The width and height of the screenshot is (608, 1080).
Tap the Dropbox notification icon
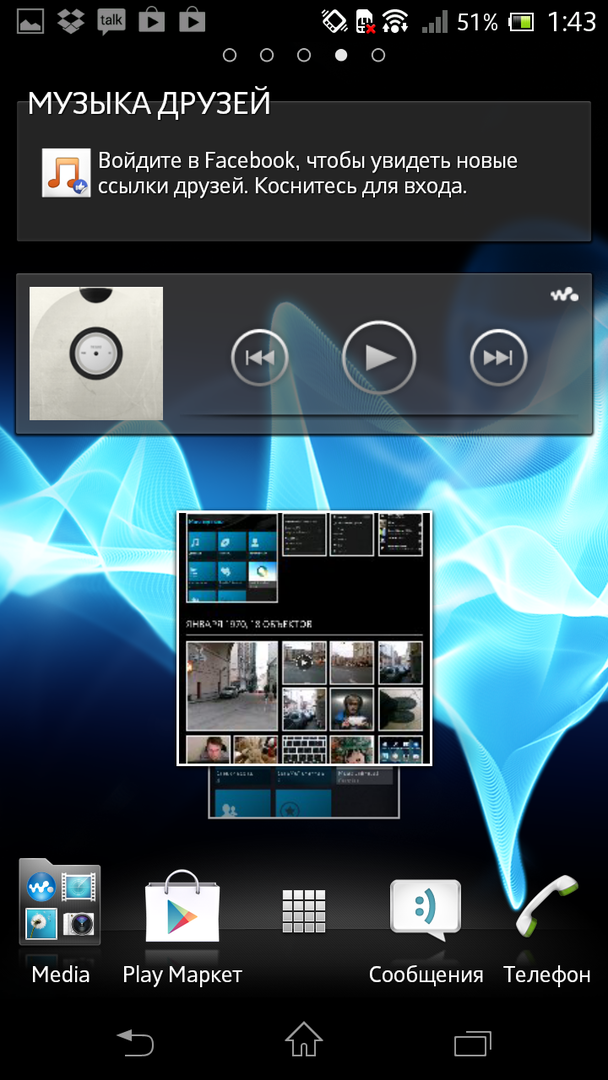tap(70, 21)
